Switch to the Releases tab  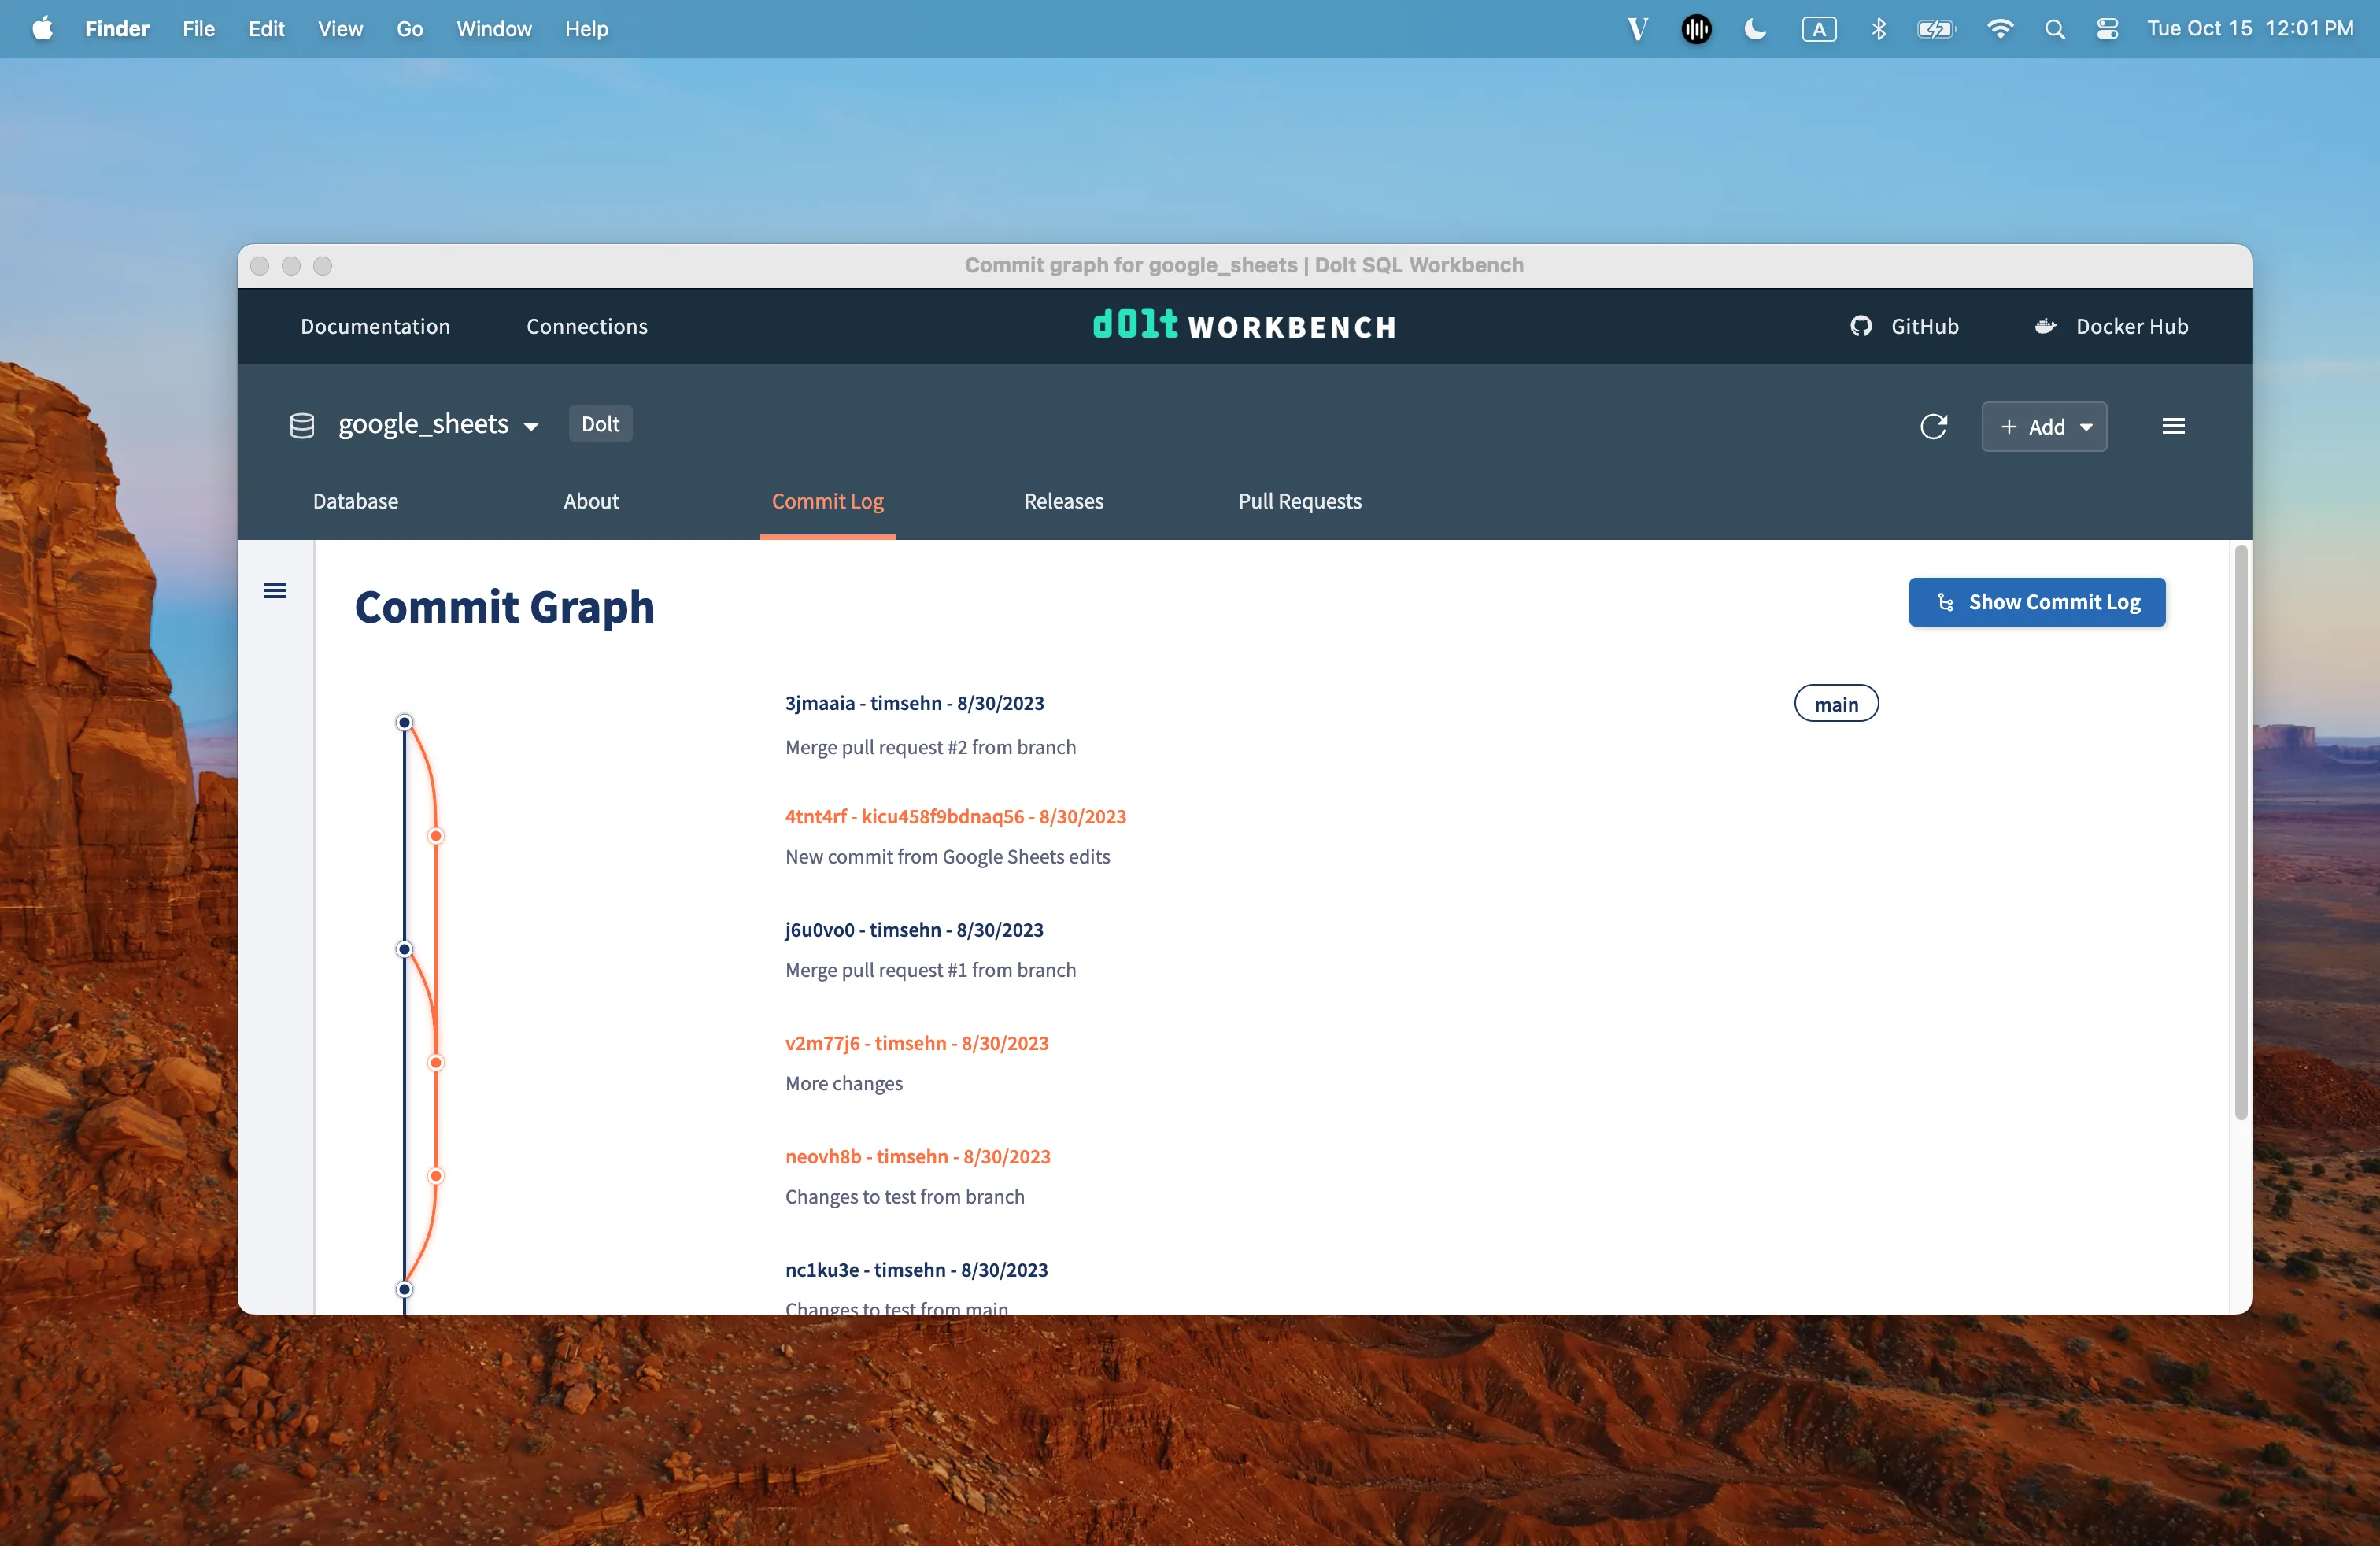click(x=1063, y=501)
